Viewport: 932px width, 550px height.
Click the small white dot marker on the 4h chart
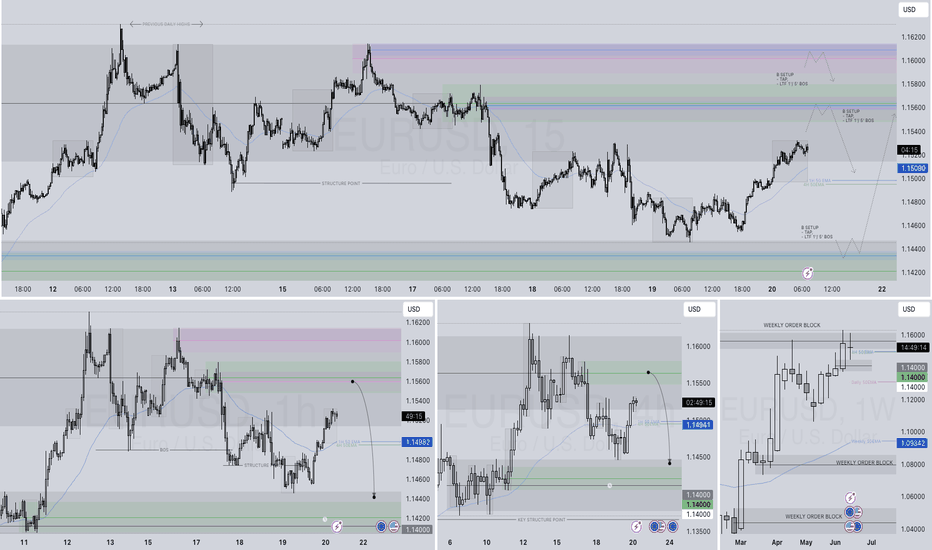[609, 486]
